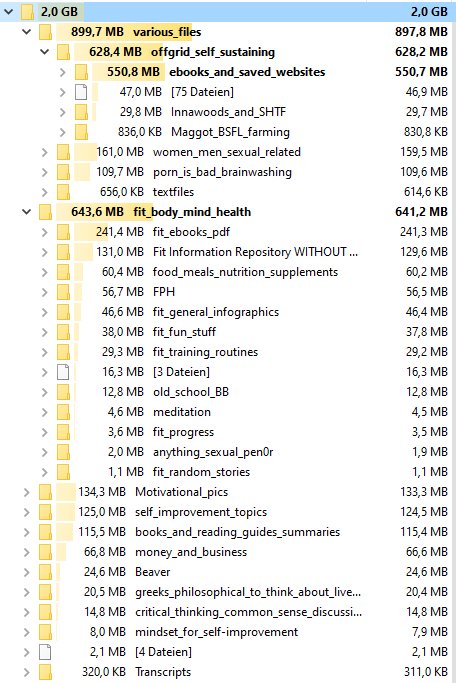Click the critical_thinking_common_sense folder icon
The width and height of the screenshot is (456, 683).
(45, 612)
